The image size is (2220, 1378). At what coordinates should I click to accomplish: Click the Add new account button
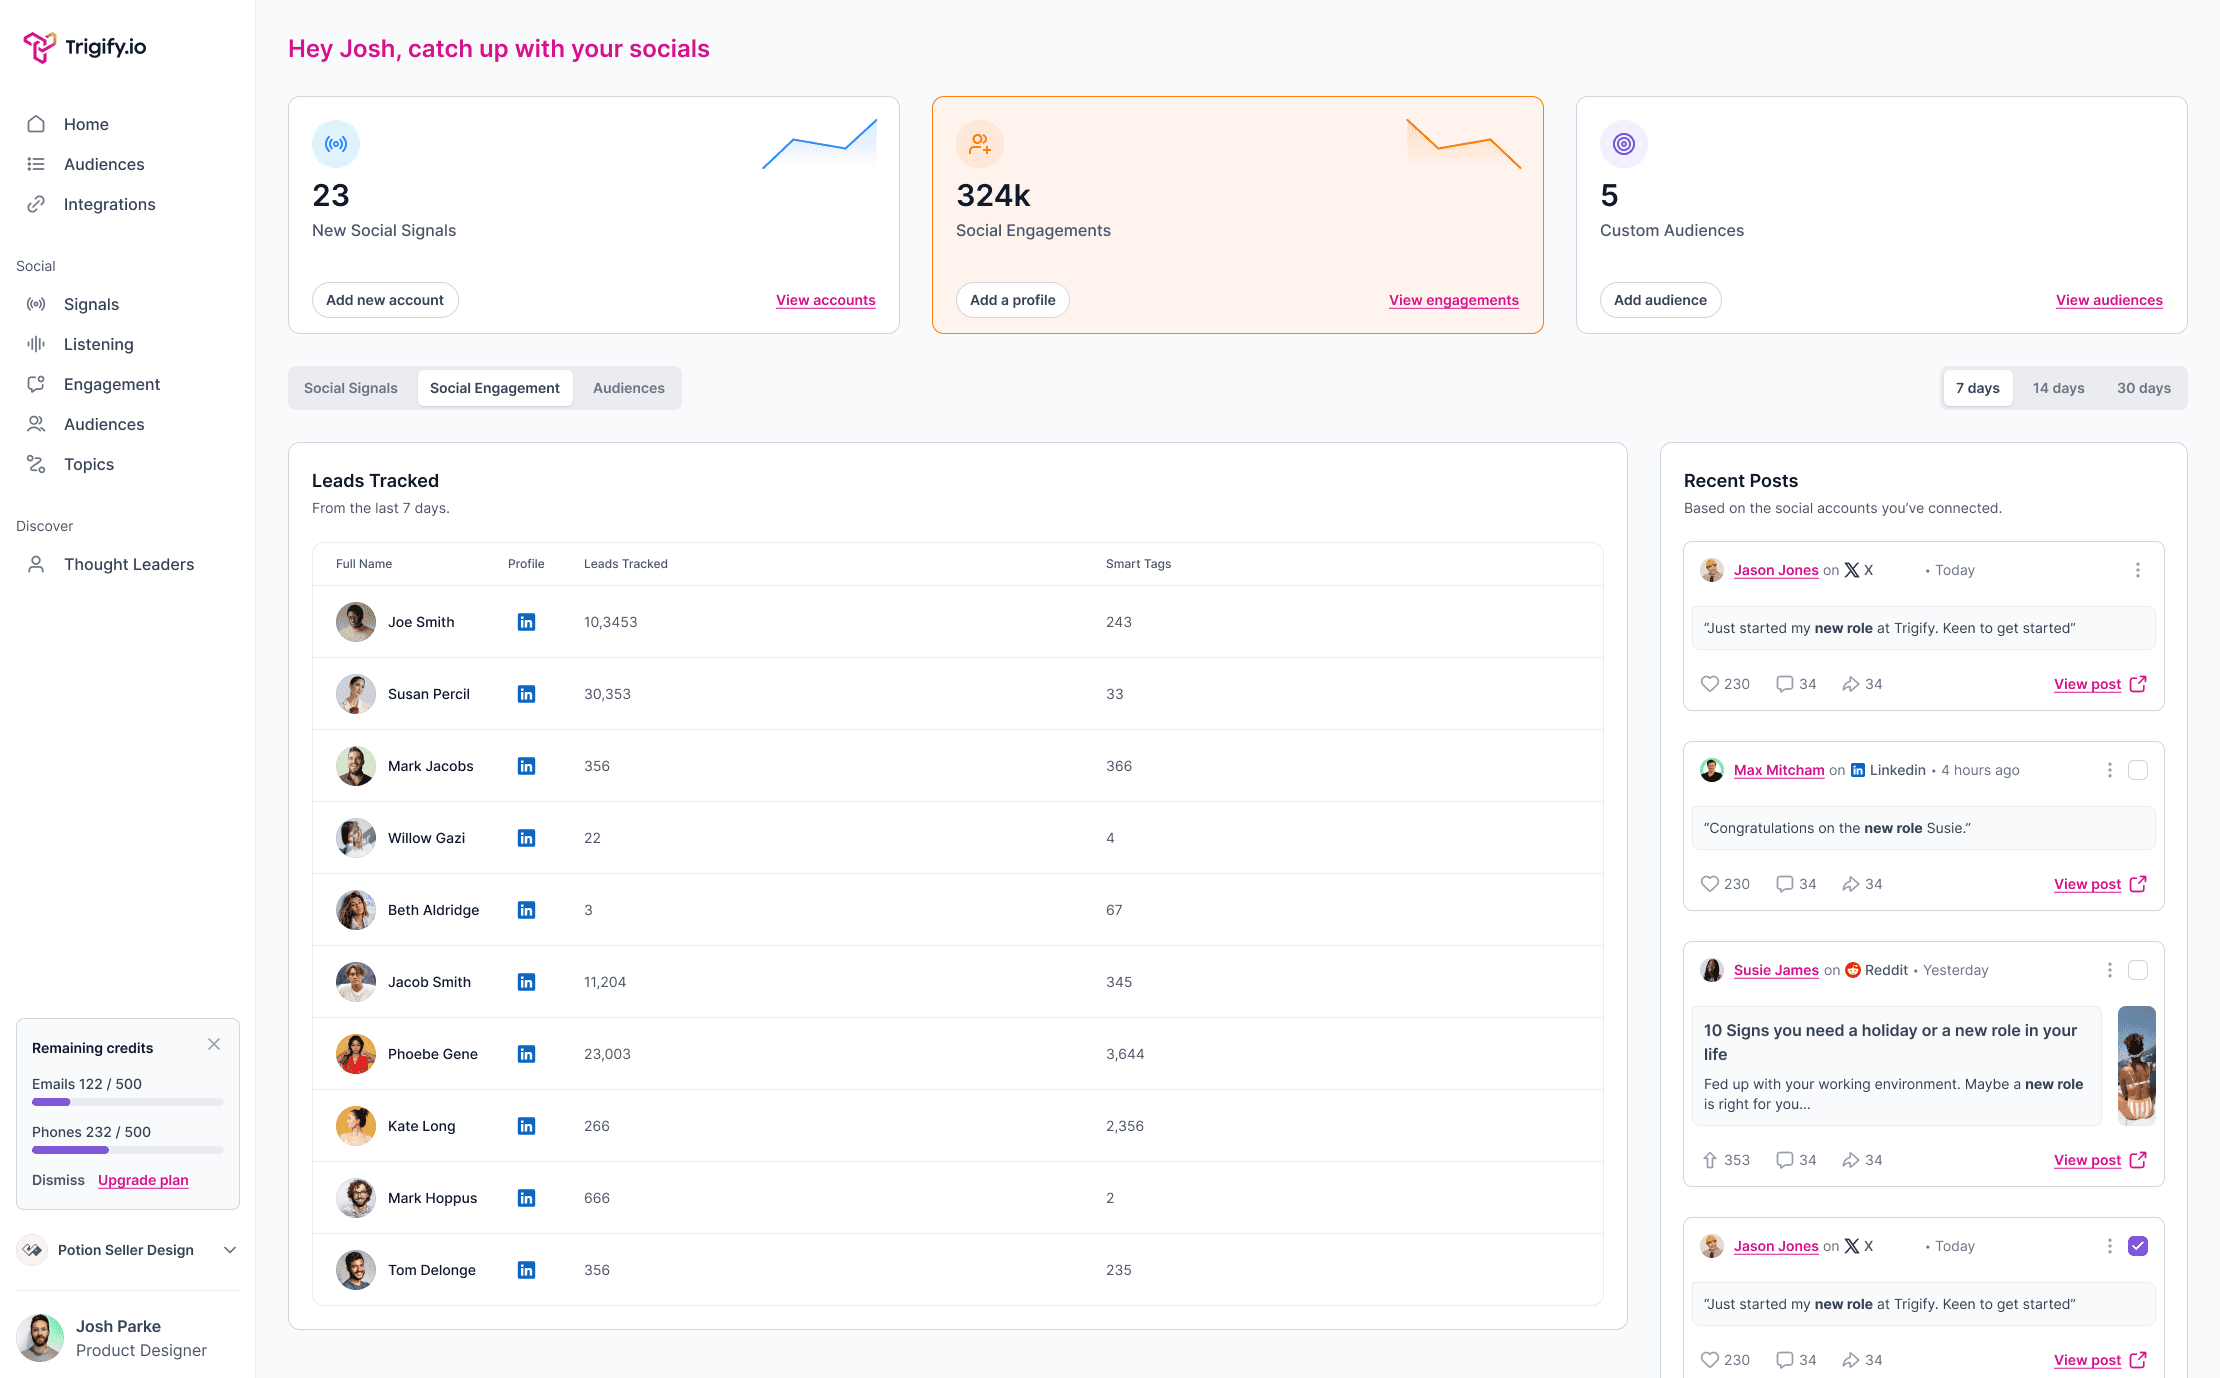385,300
